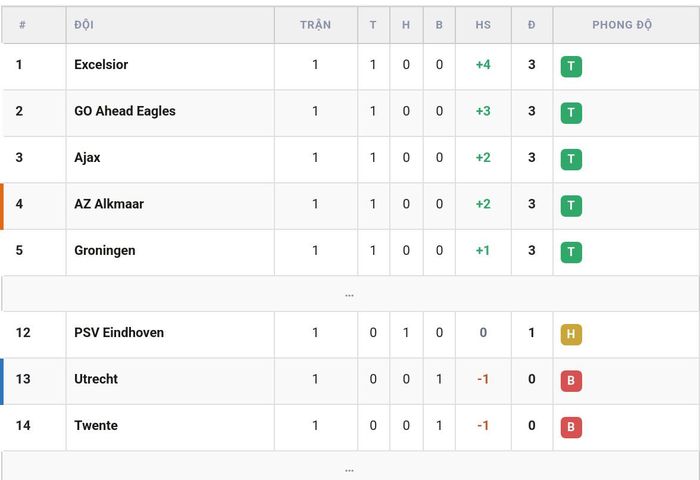700x480 pixels.
Task: Open the Excelsior team link
Action: pyautogui.click(x=101, y=65)
